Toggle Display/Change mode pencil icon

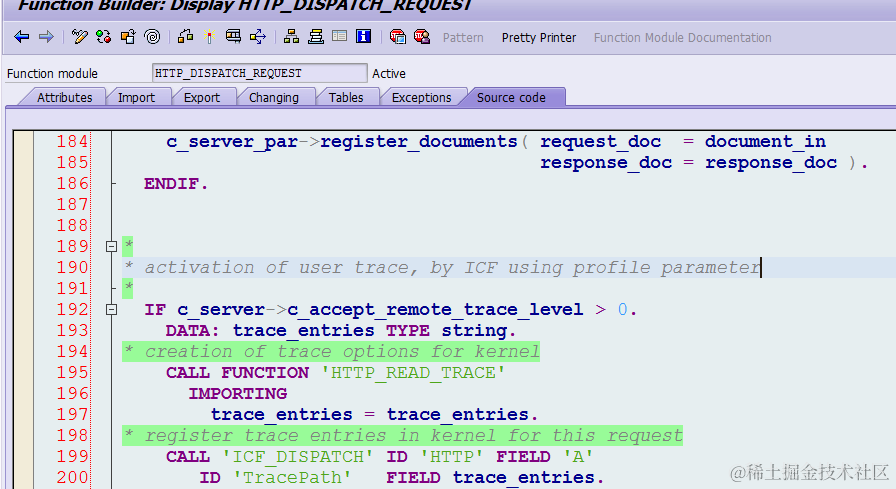(79, 37)
